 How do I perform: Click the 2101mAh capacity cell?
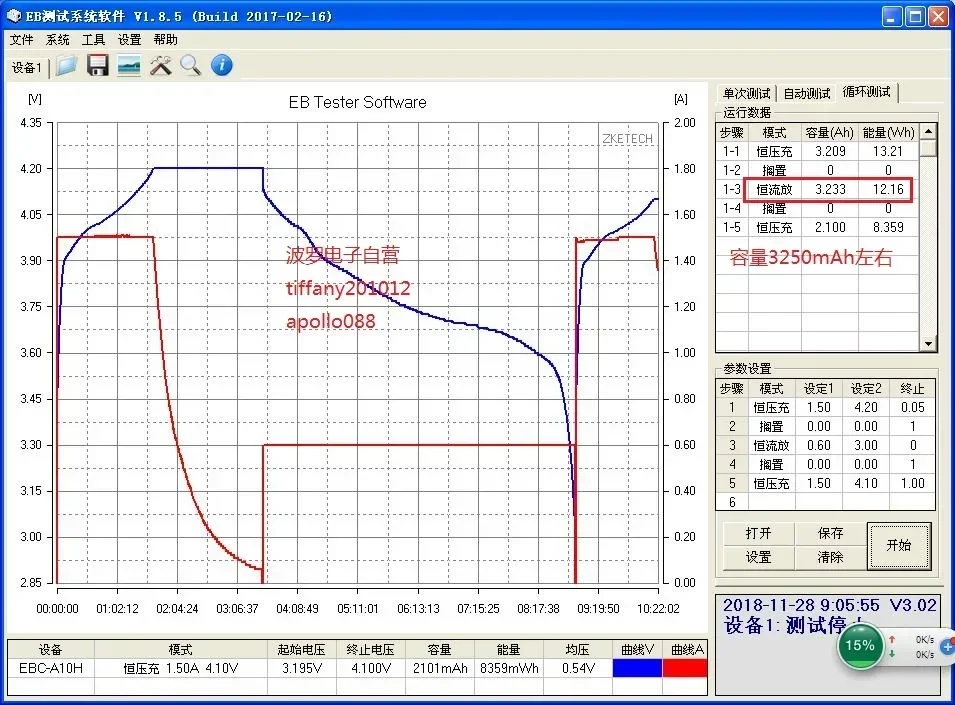(x=440, y=668)
